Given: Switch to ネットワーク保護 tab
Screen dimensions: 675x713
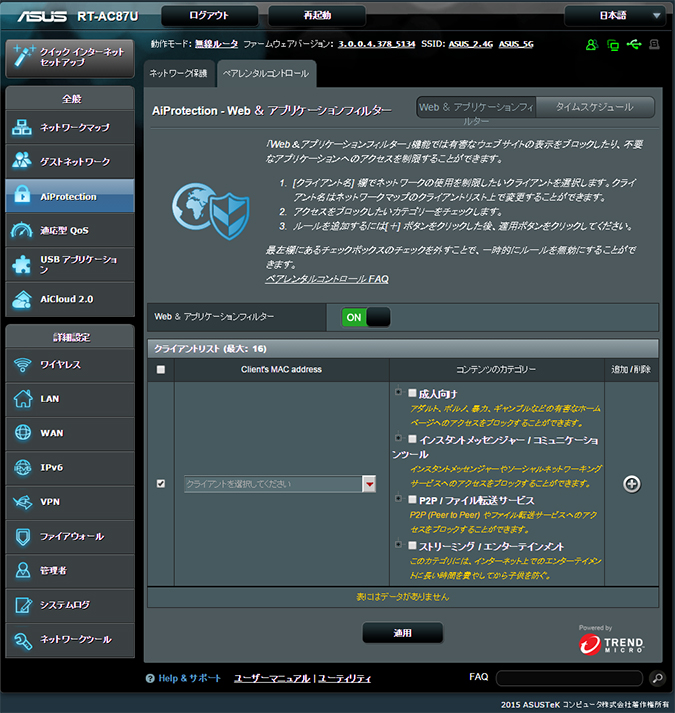Looking at the screenshot, I should pos(179,73).
